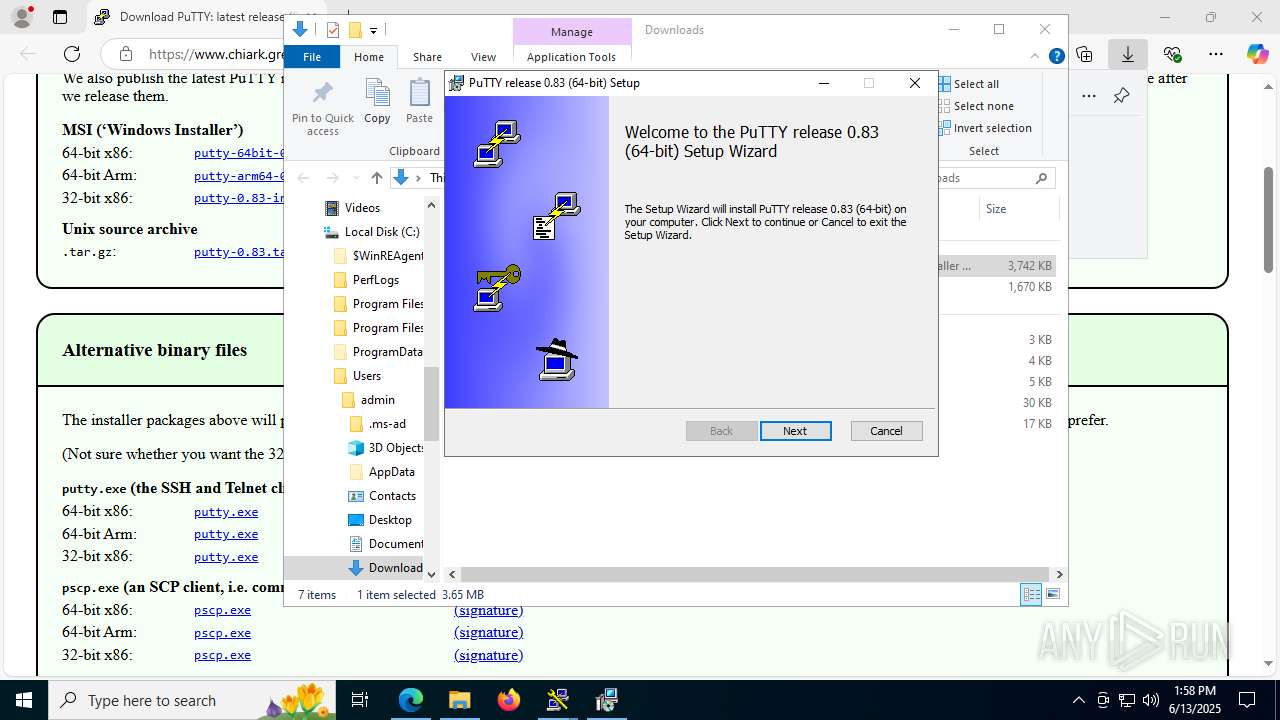Switch to Home ribbon tab in Explorer
Viewport: 1280px width, 720px height.
click(x=368, y=57)
